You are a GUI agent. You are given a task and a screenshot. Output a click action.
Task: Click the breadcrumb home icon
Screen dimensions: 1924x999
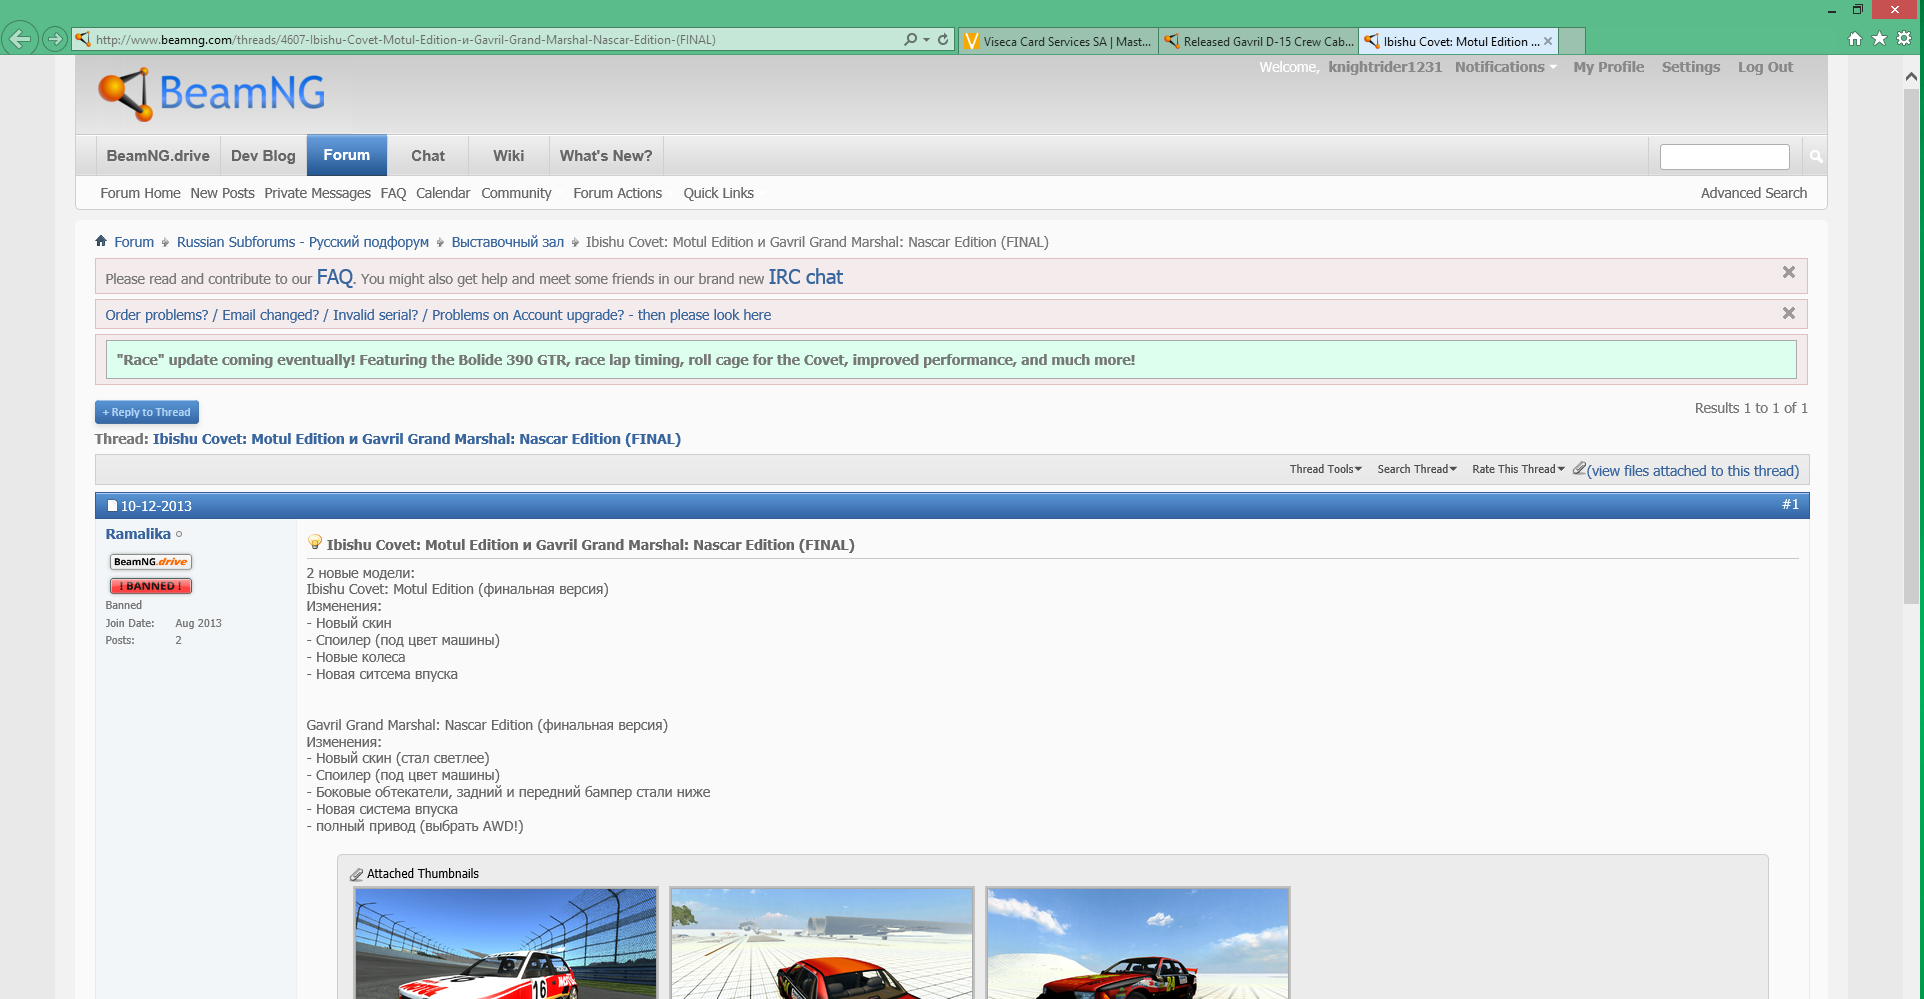tap(101, 241)
